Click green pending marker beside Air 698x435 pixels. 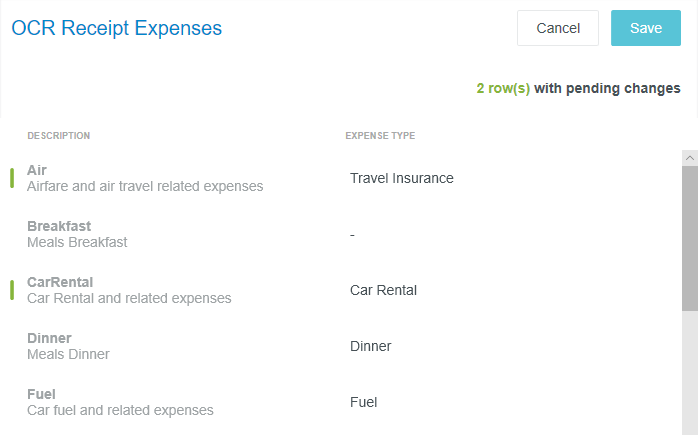pos(11,178)
